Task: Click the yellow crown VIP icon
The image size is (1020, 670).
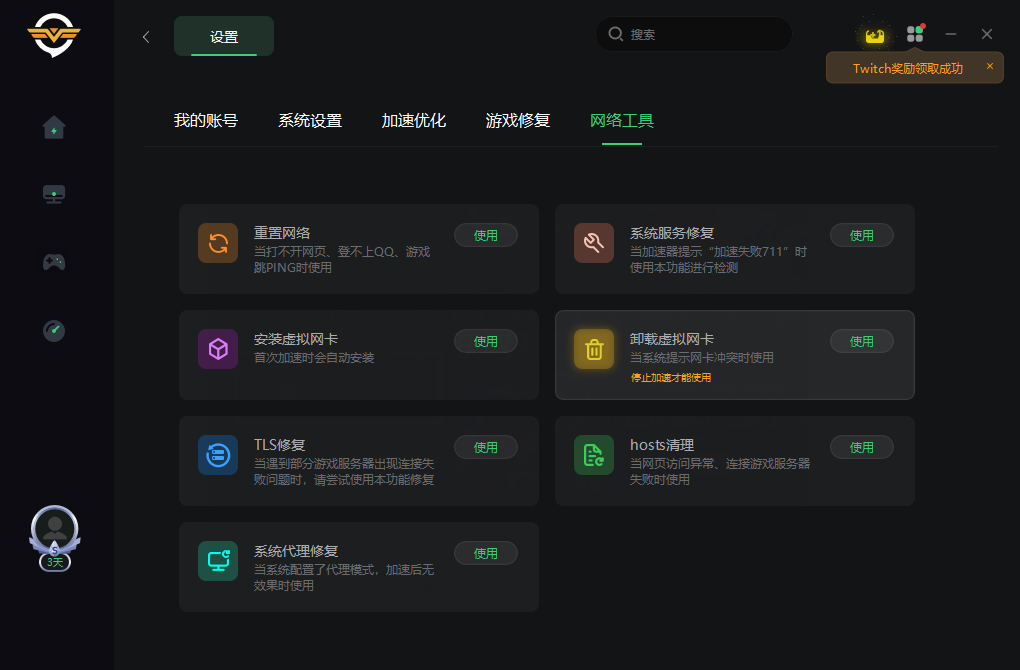Action: (875, 35)
